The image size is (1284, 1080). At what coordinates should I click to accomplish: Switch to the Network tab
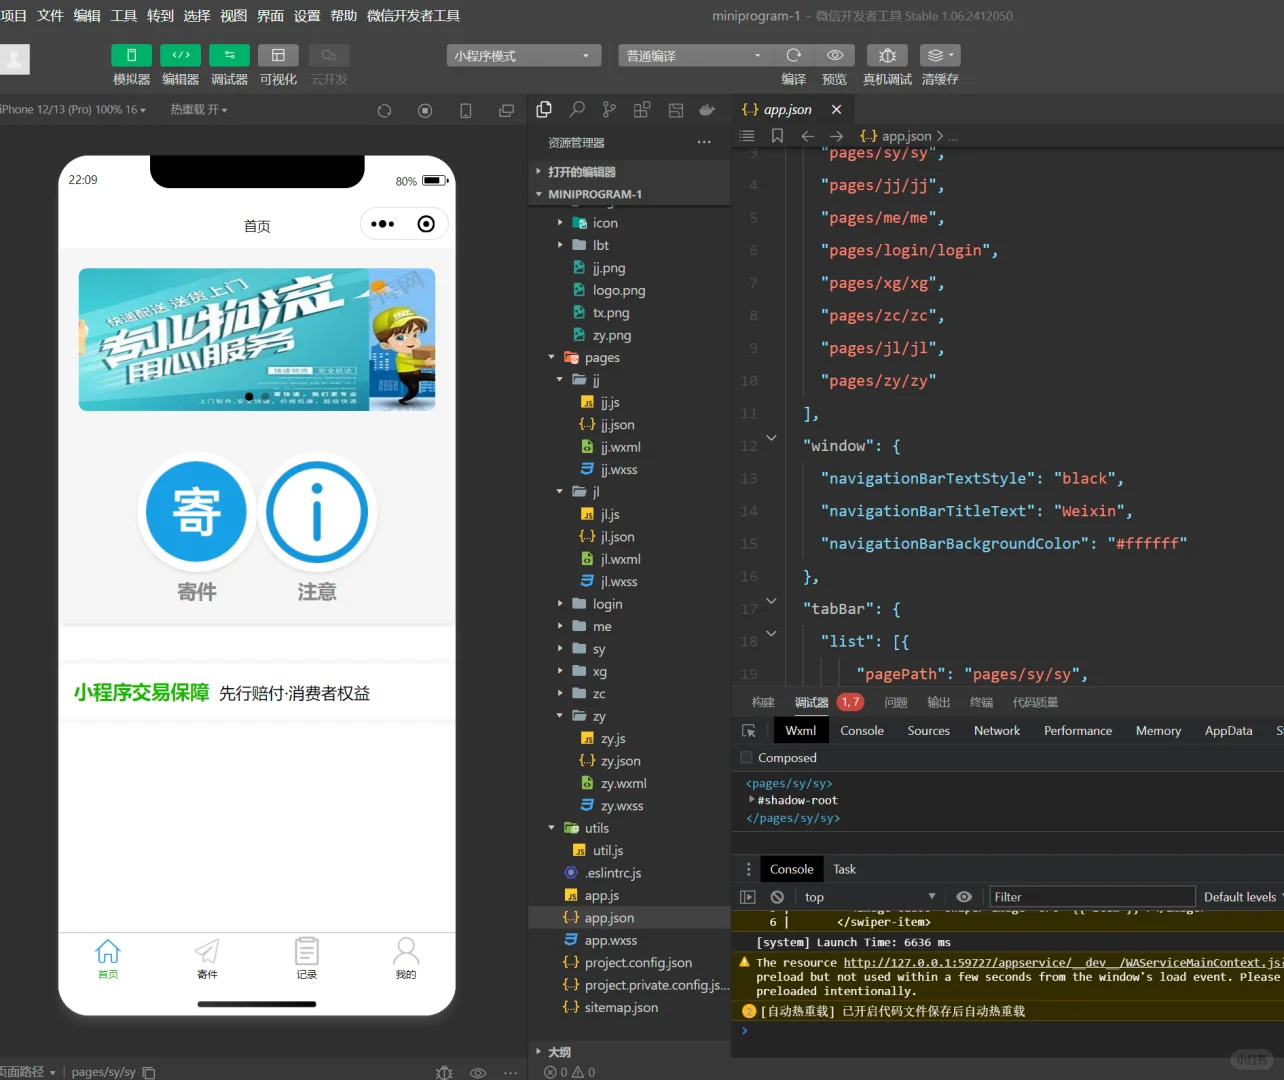coord(997,731)
